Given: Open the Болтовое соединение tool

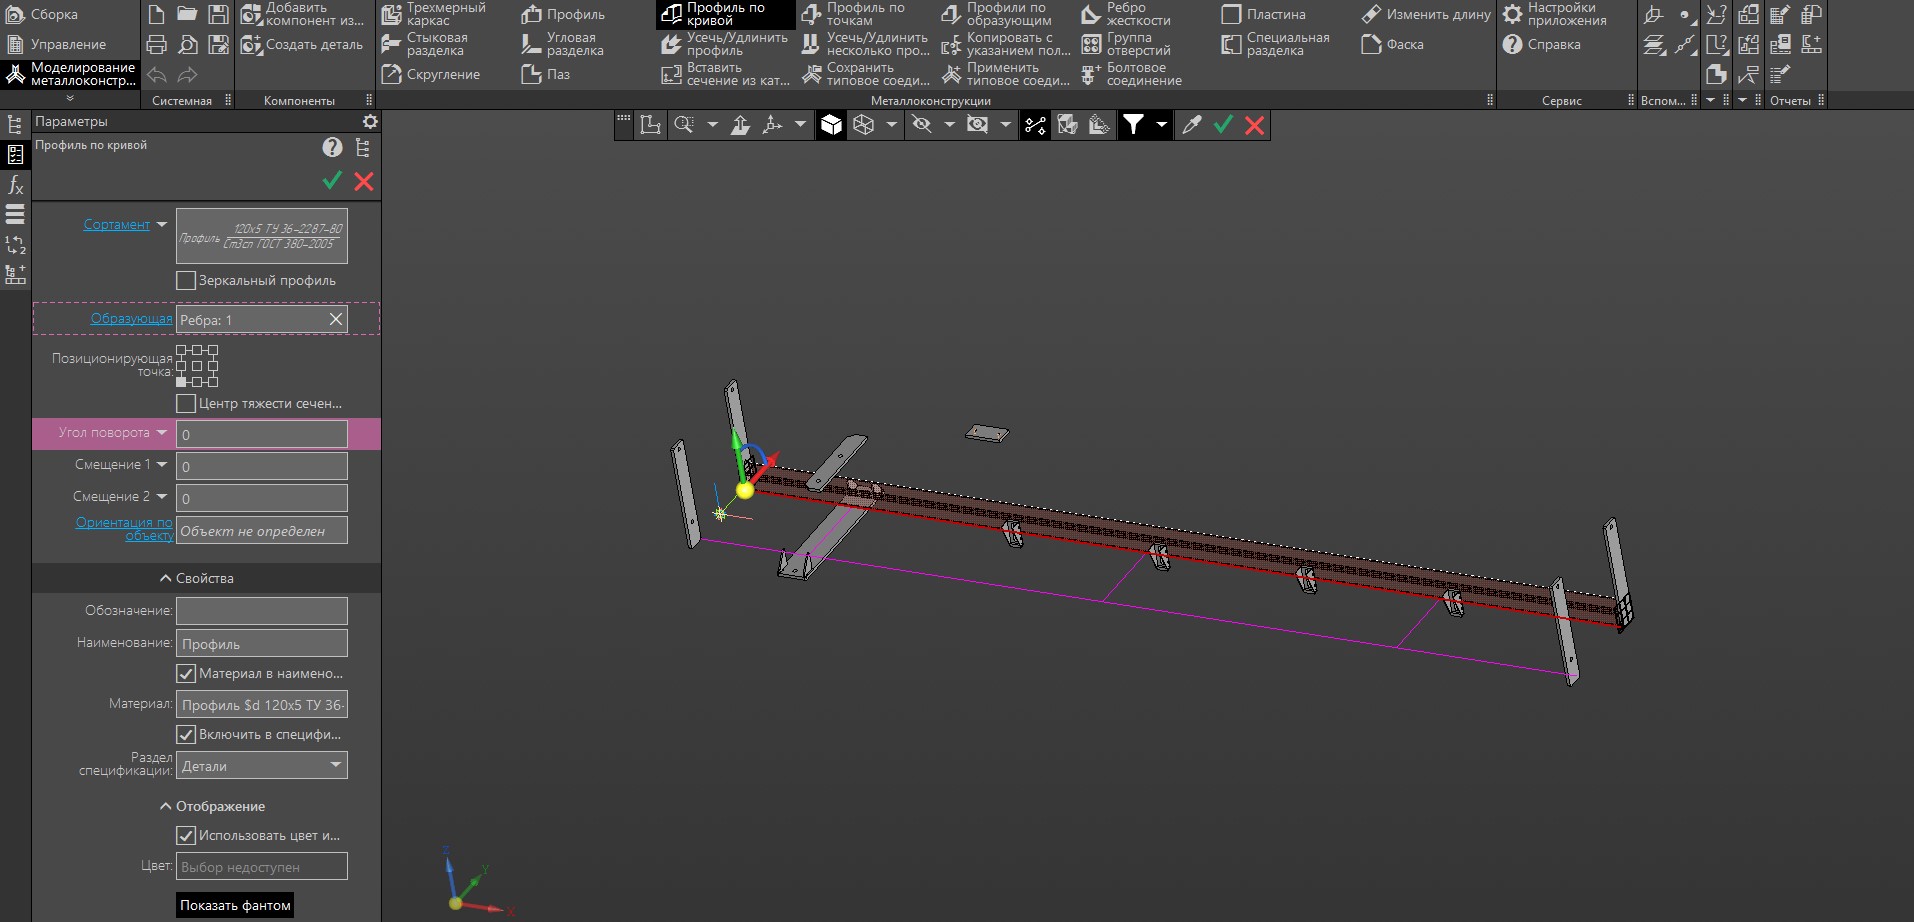Looking at the screenshot, I should pos(1131,74).
